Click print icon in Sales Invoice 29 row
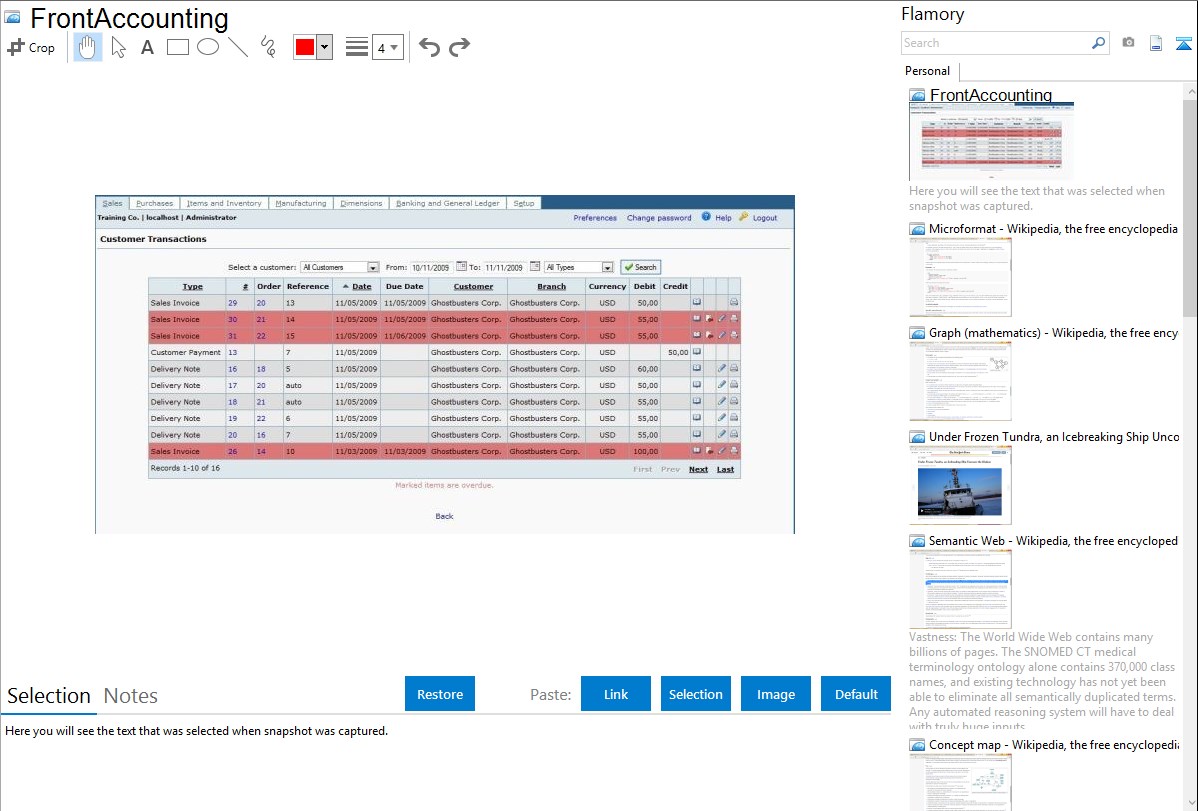 733,303
